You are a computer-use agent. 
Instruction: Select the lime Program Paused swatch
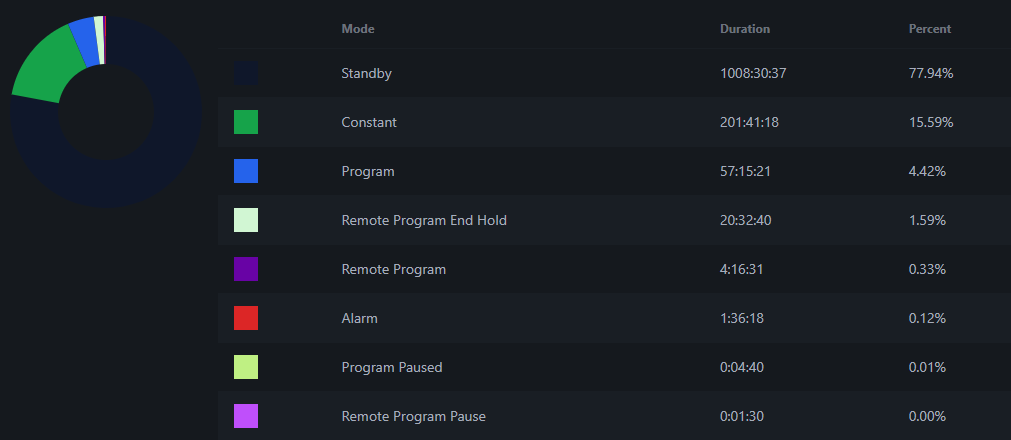pyautogui.click(x=246, y=367)
